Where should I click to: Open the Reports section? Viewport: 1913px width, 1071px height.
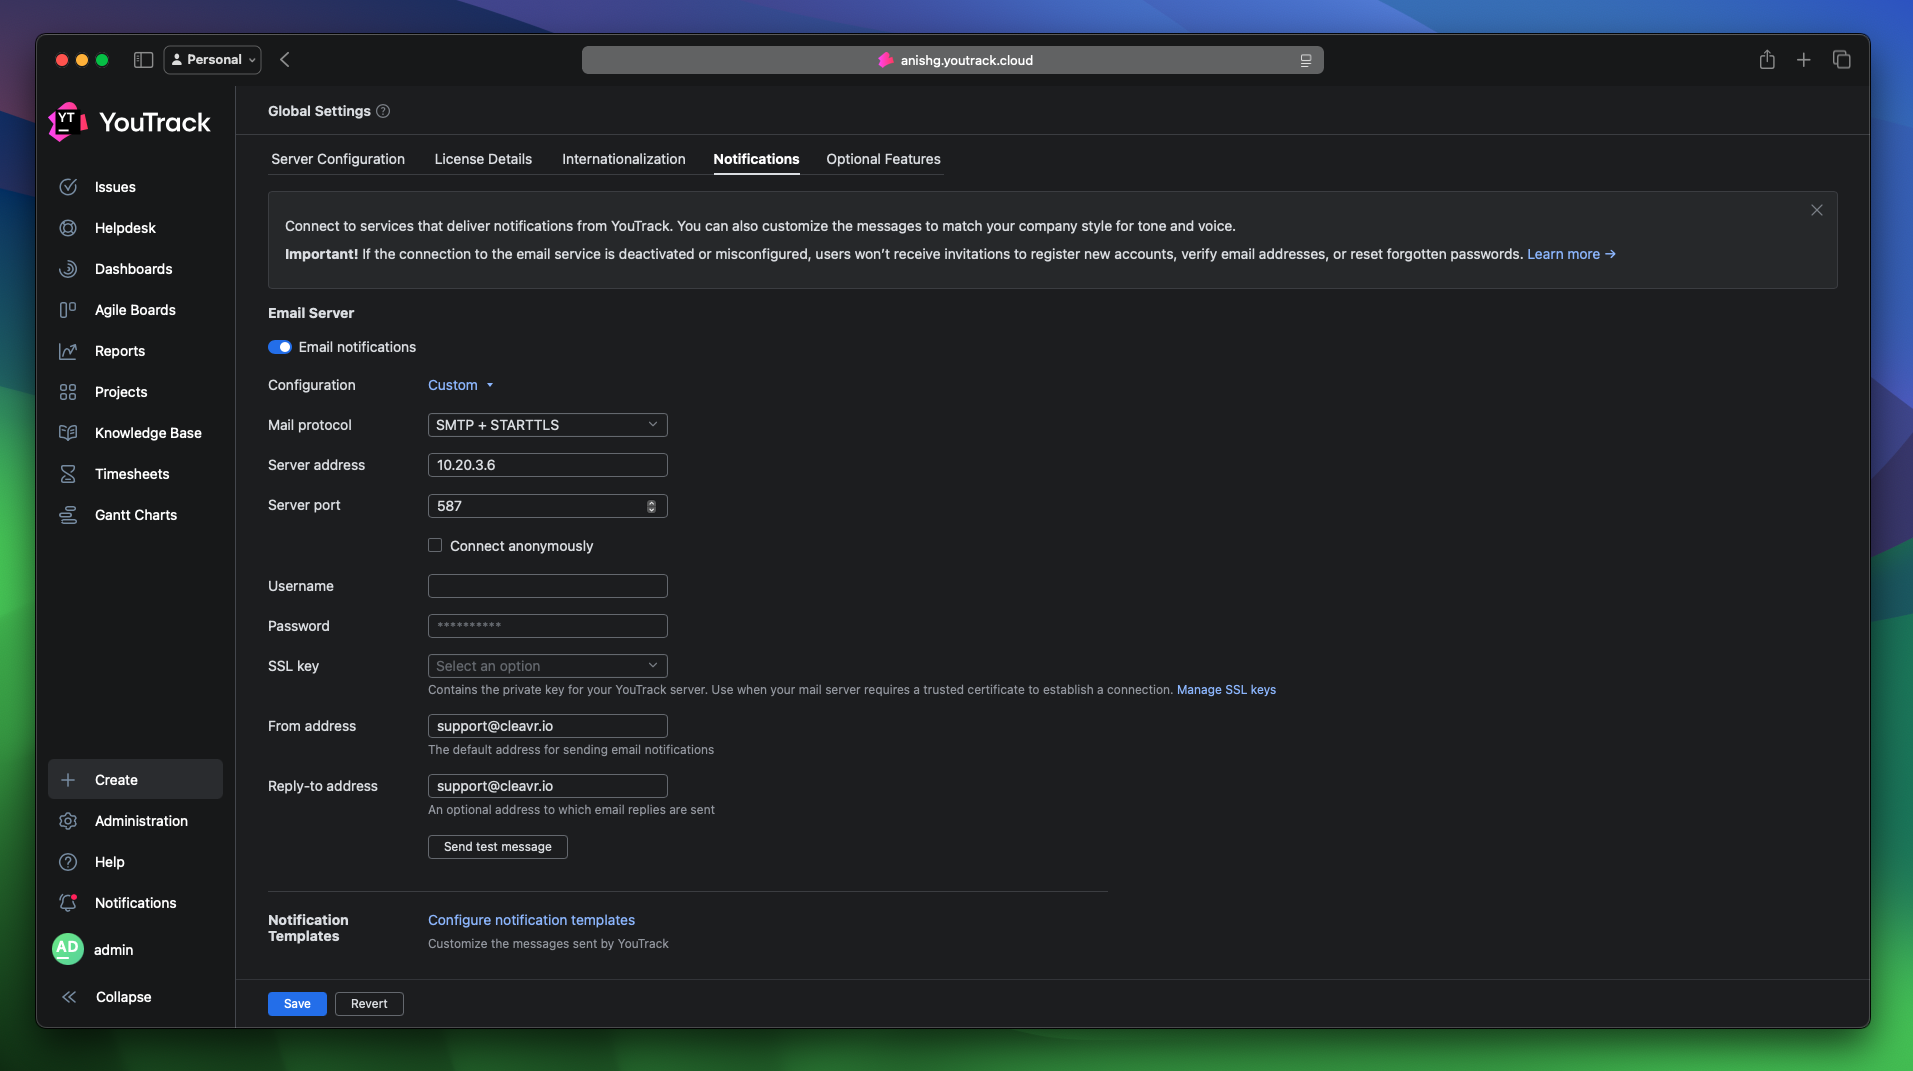pos(119,351)
